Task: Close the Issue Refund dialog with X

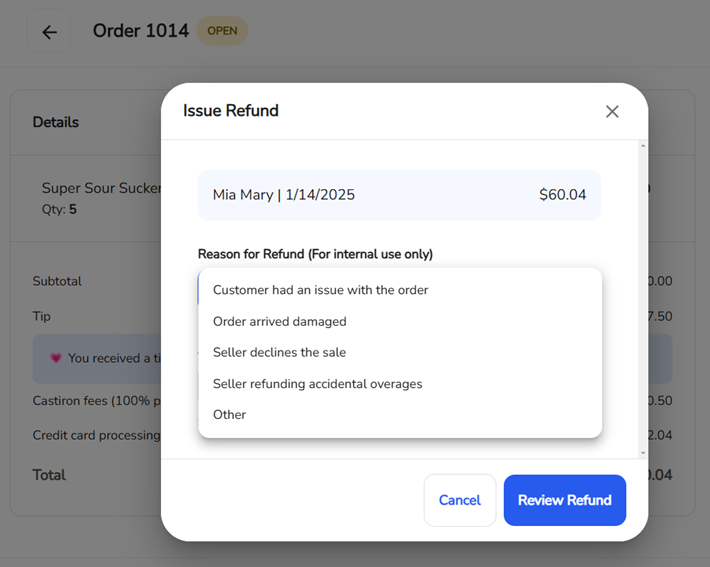Action: pyautogui.click(x=612, y=111)
